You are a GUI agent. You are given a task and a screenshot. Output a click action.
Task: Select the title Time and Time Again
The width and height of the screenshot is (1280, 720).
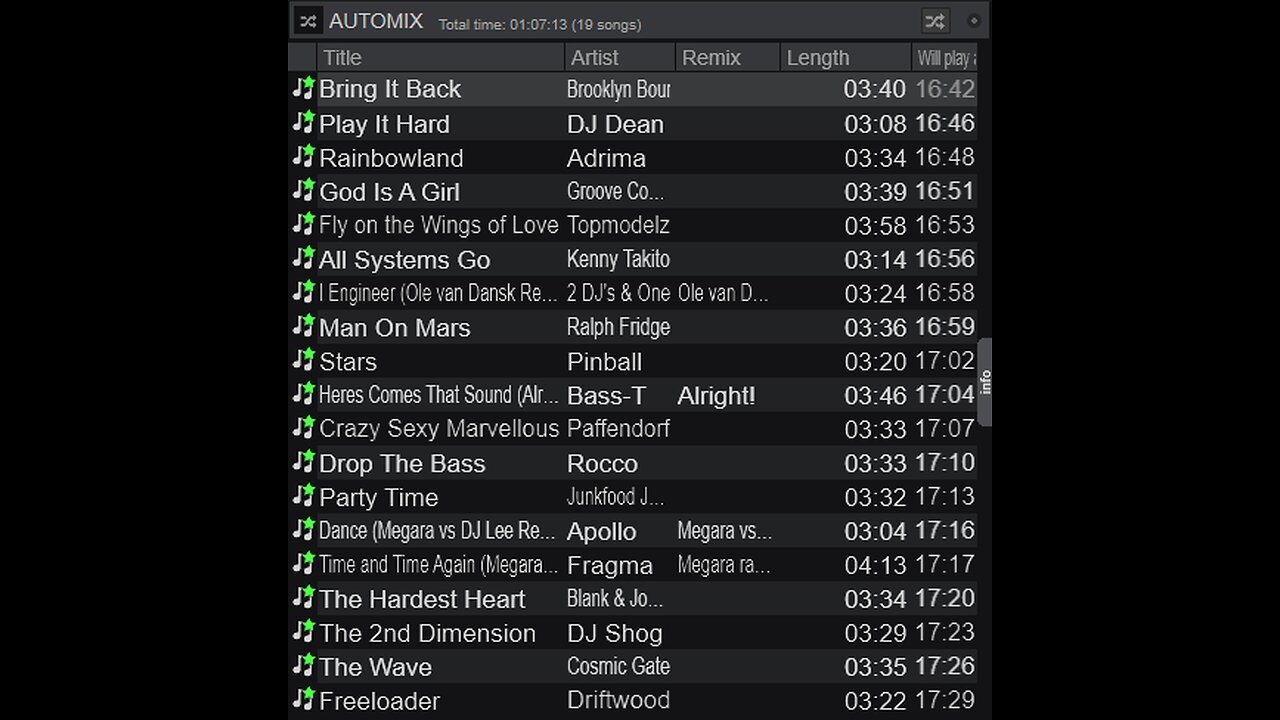[439, 566]
